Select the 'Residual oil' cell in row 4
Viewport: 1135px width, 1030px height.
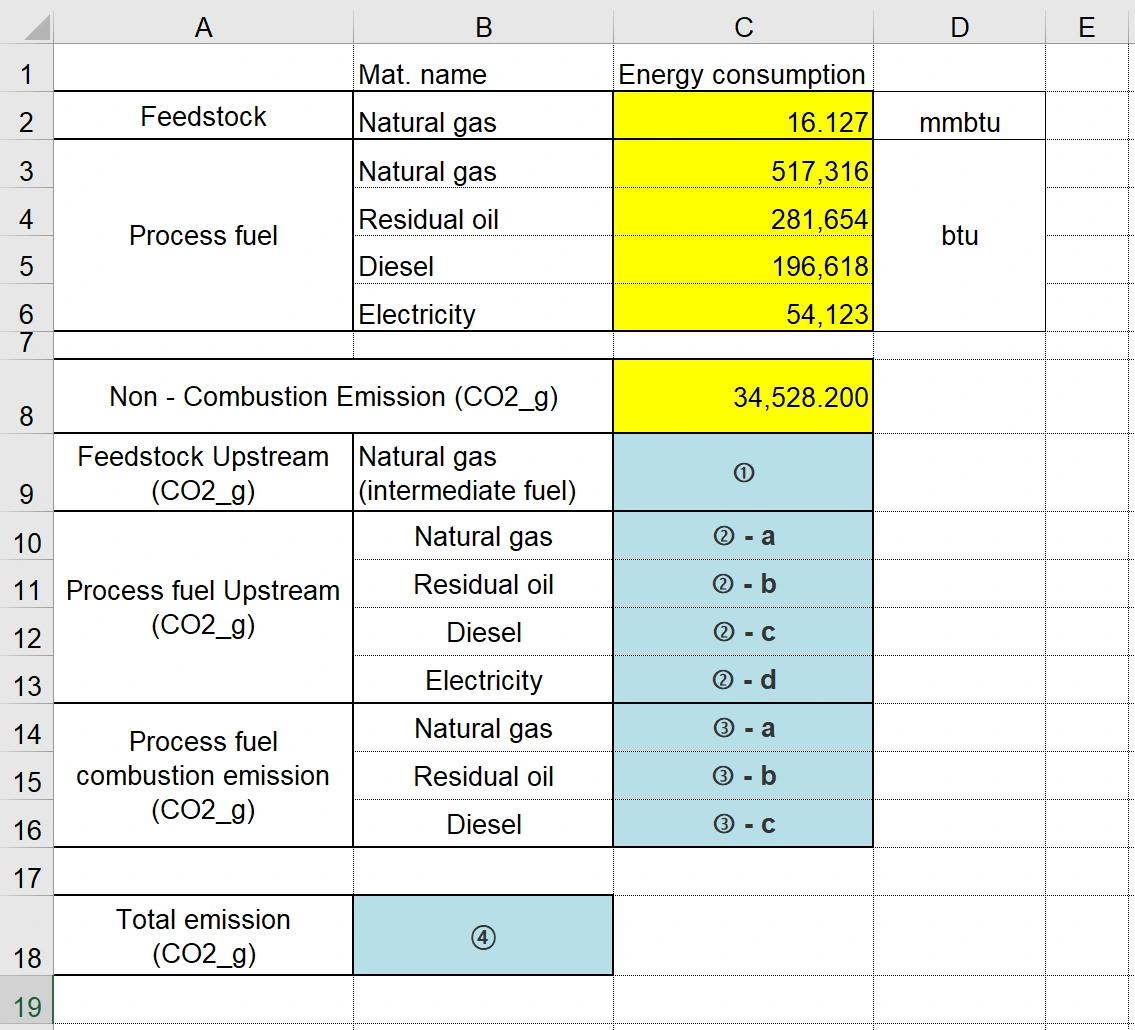pos(484,212)
